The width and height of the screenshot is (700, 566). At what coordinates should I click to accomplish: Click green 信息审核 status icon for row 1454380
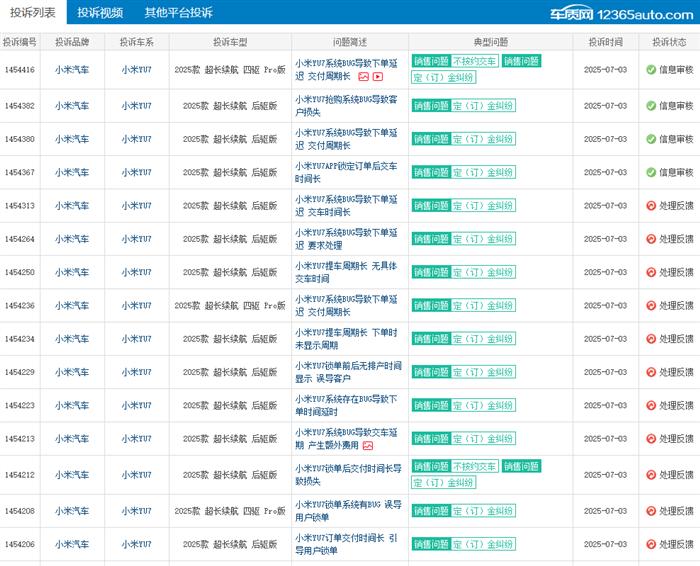pyautogui.click(x=651, y=139)
